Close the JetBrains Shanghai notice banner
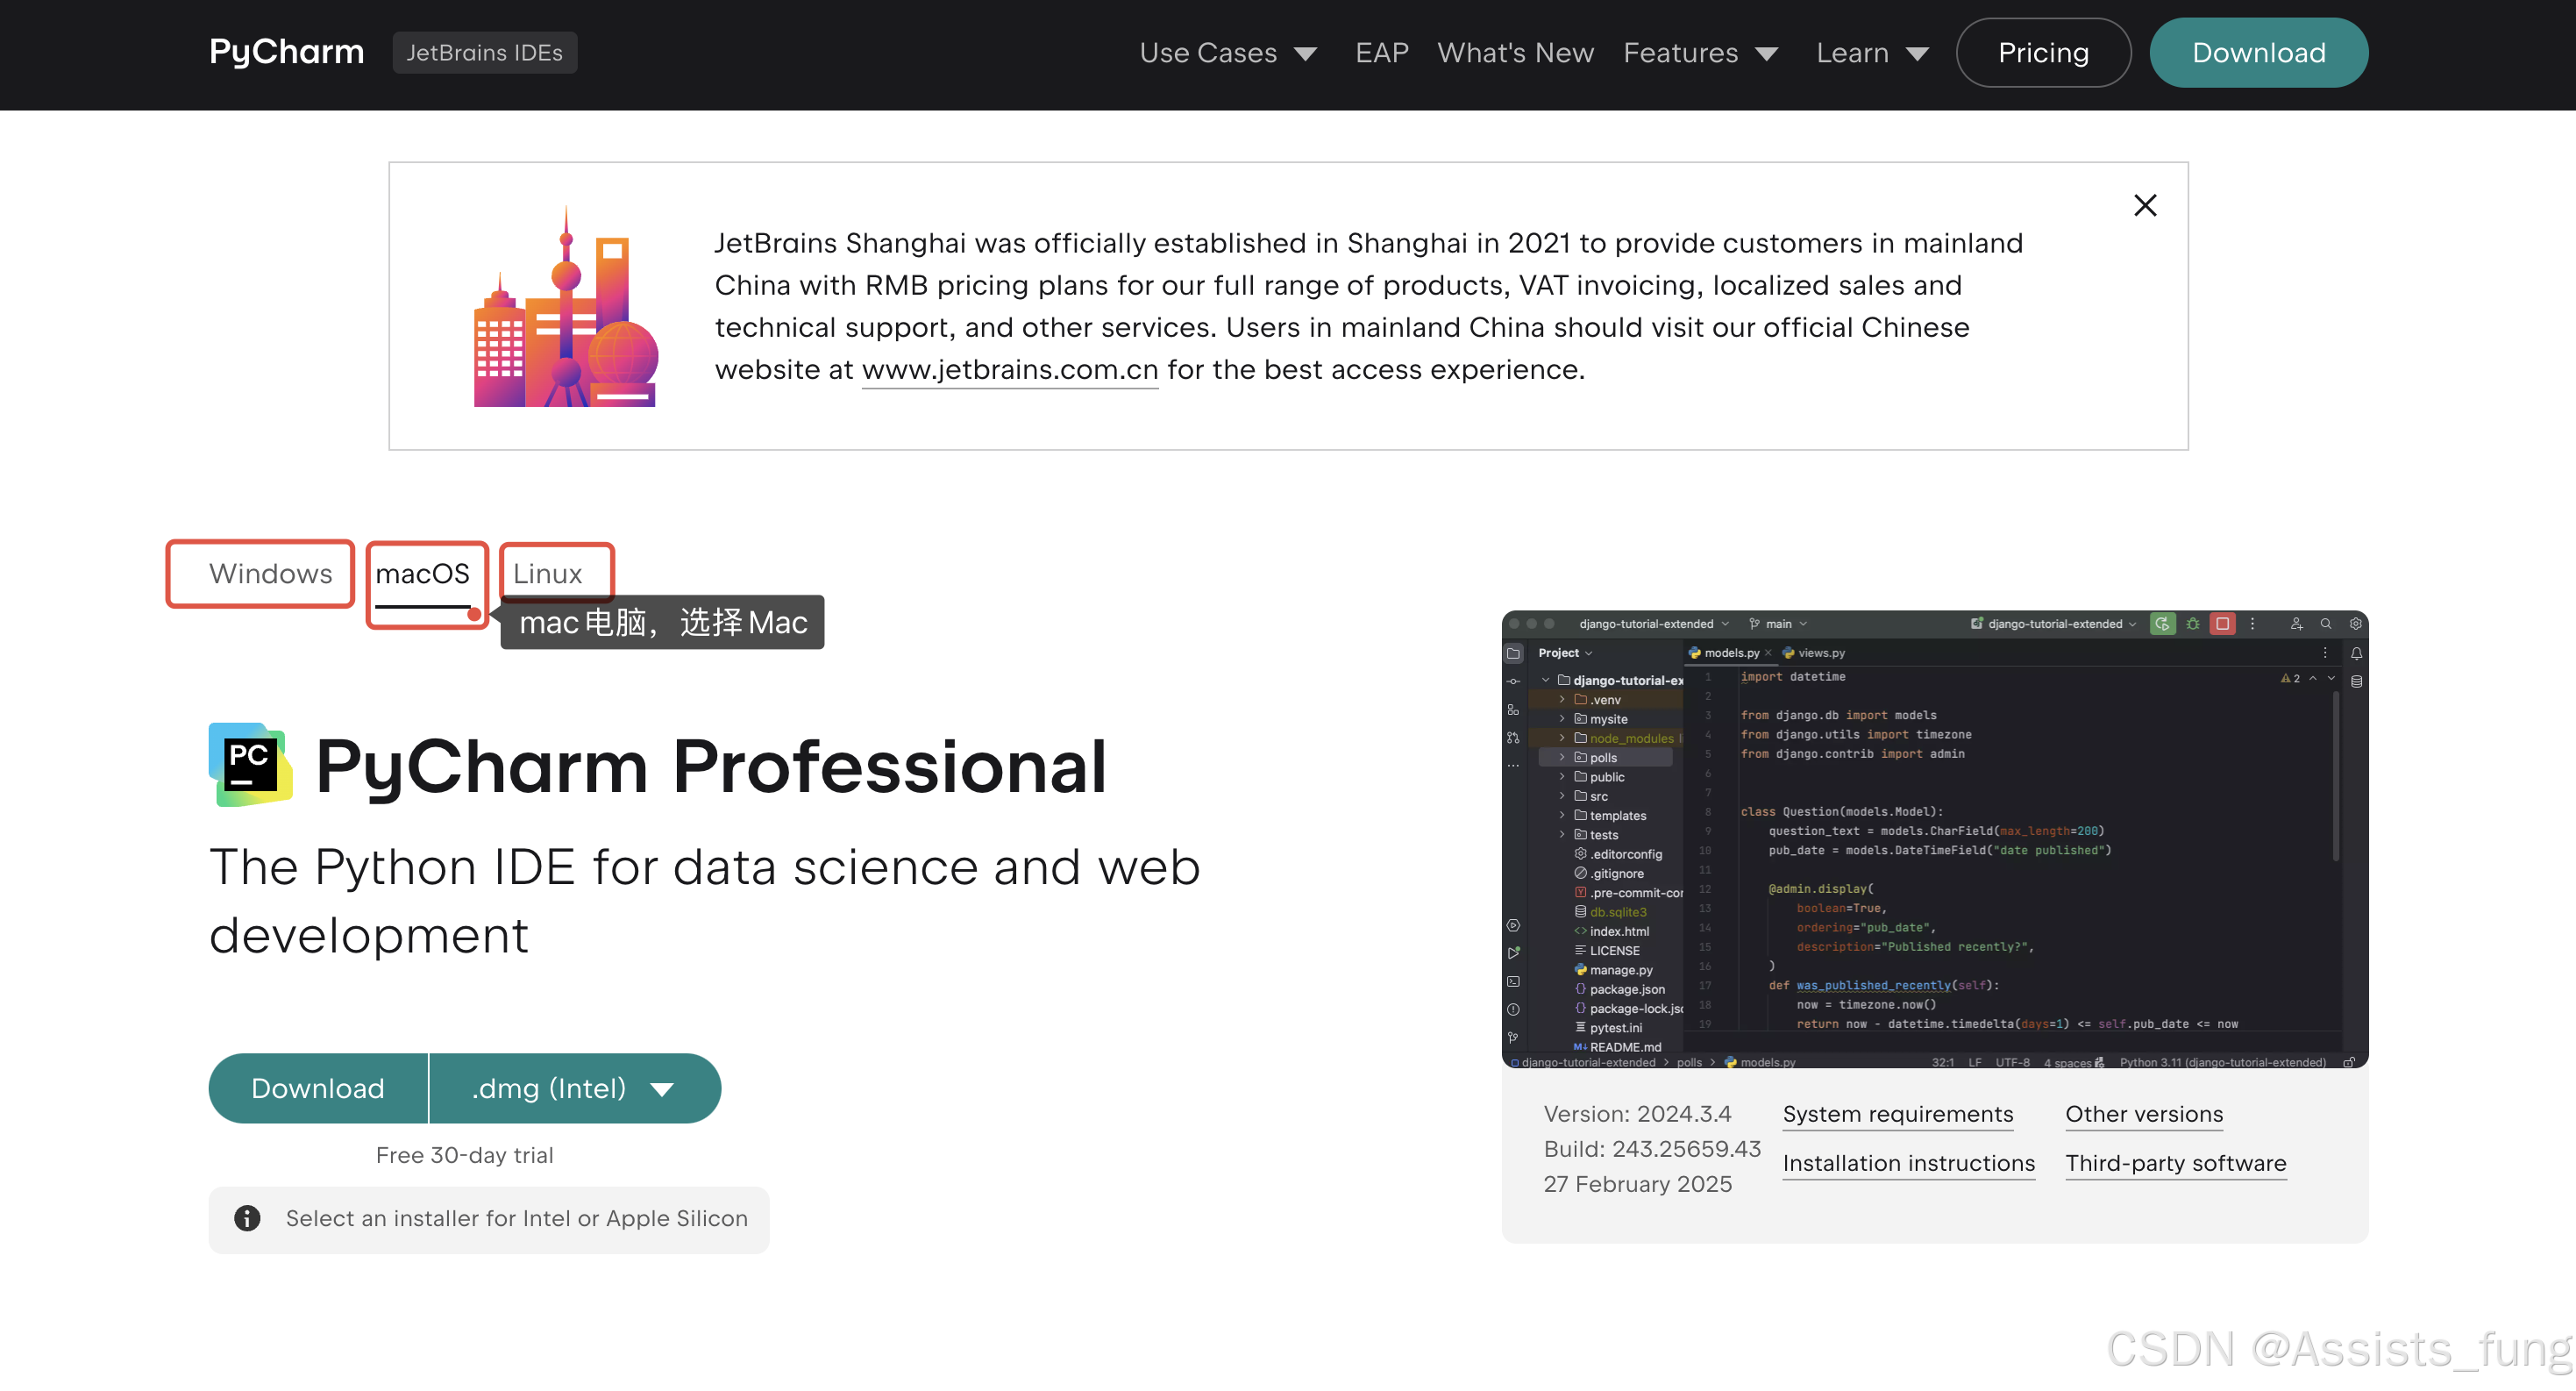2576x1391 pixels. point(2144,205)
